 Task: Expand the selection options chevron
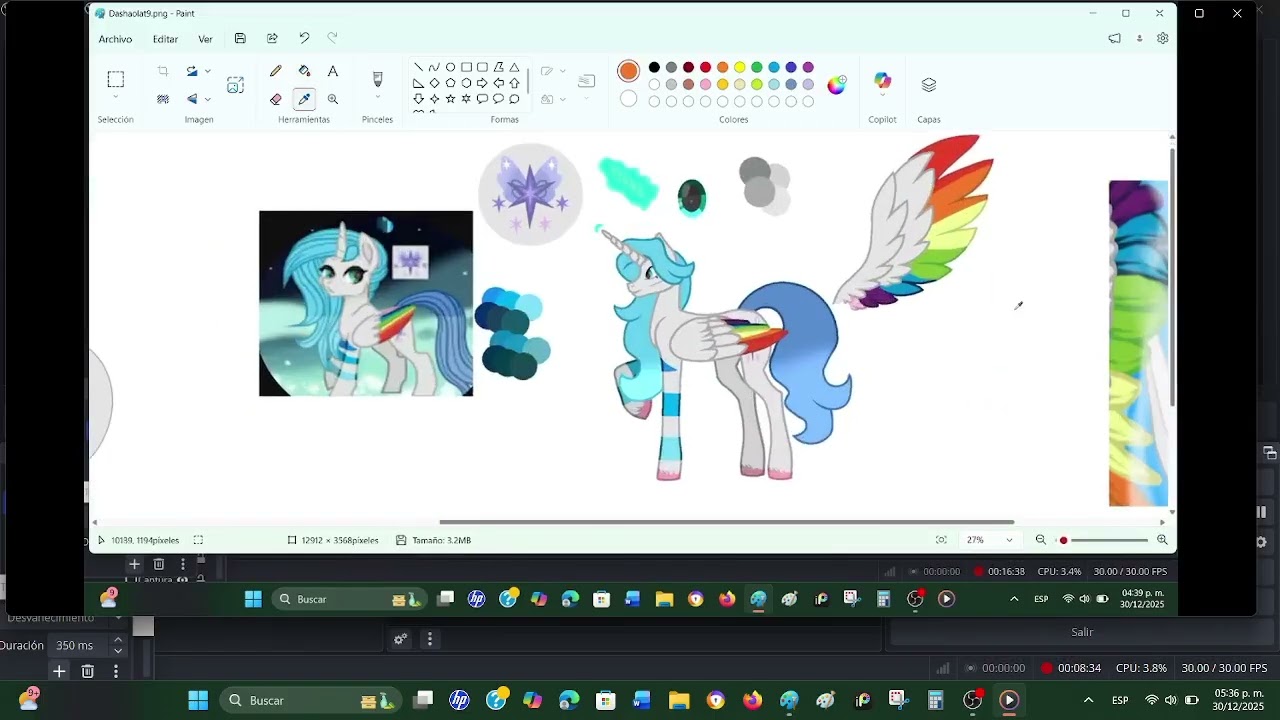116,98
